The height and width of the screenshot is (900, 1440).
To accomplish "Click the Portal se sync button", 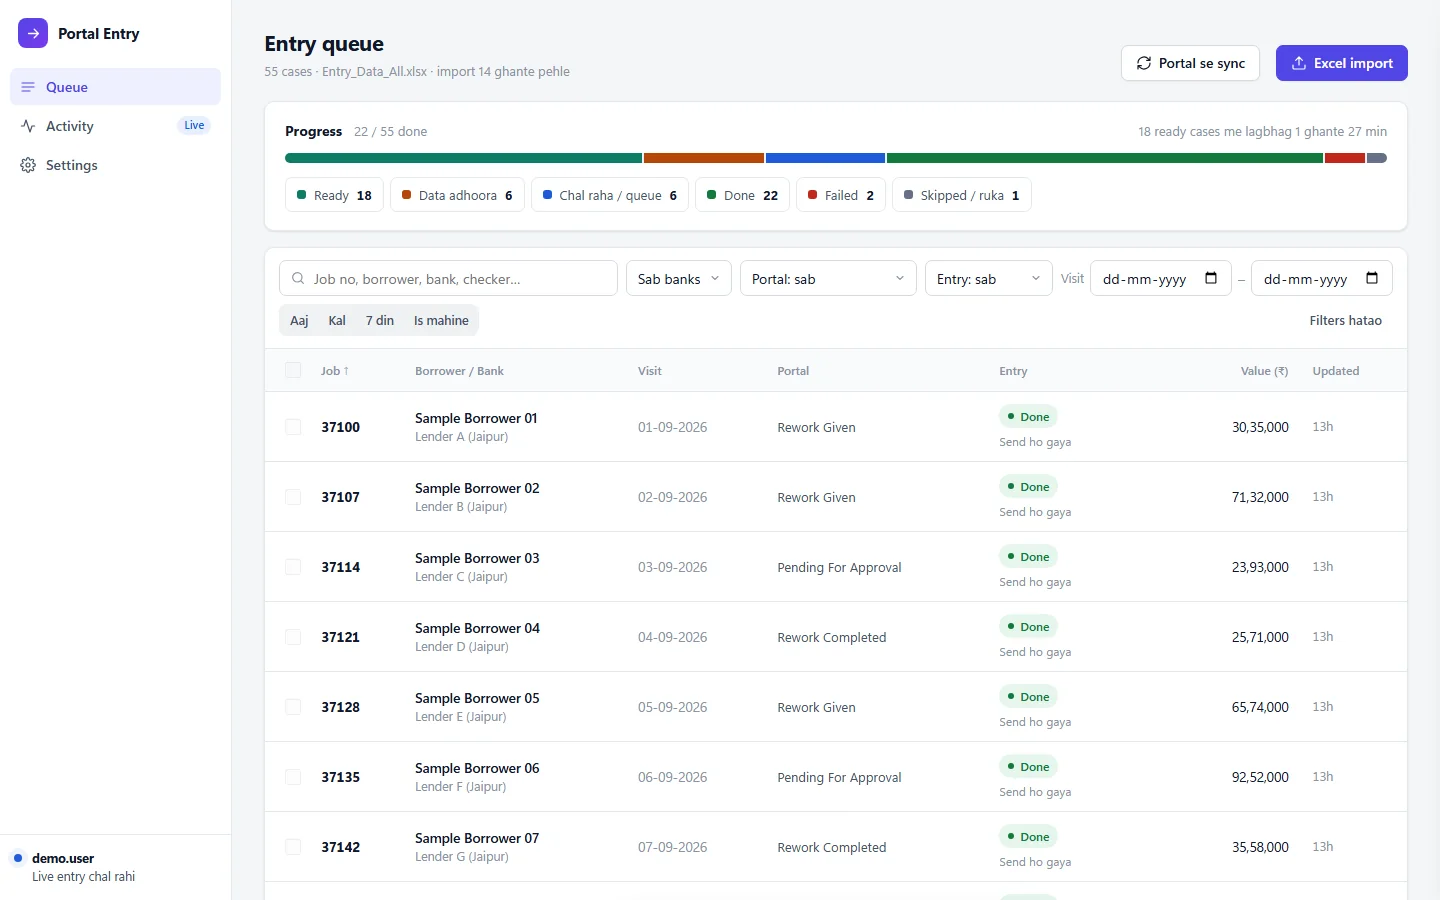I will [1190, 63].
